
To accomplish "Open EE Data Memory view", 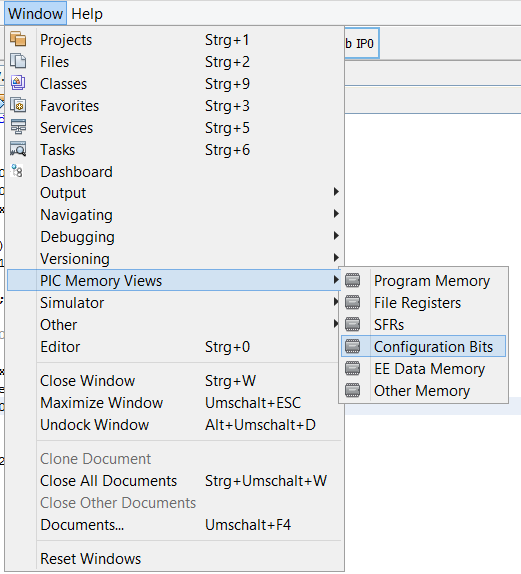I will click(x=424, y=368).
